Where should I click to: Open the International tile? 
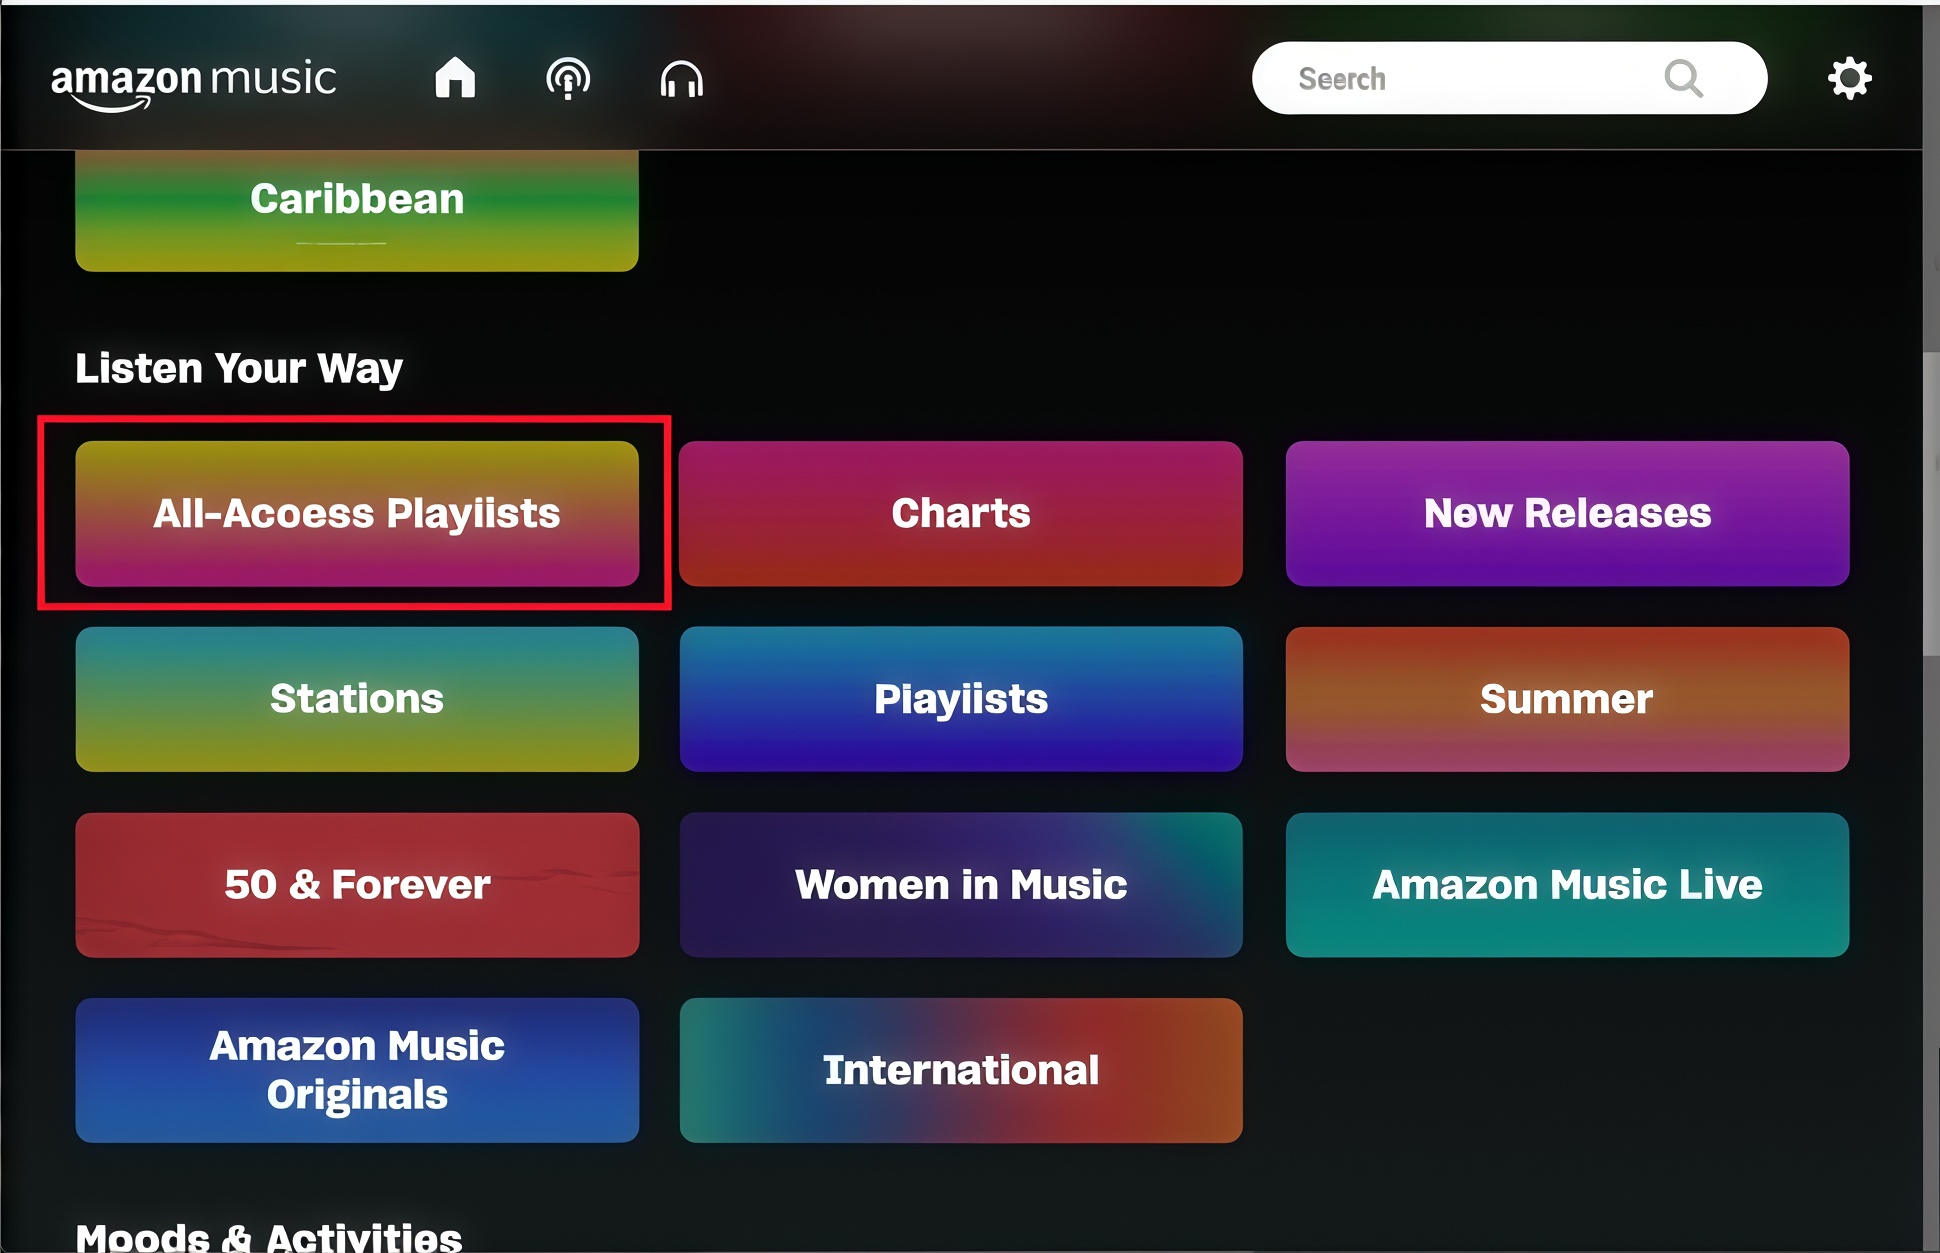coord(961,1070)
